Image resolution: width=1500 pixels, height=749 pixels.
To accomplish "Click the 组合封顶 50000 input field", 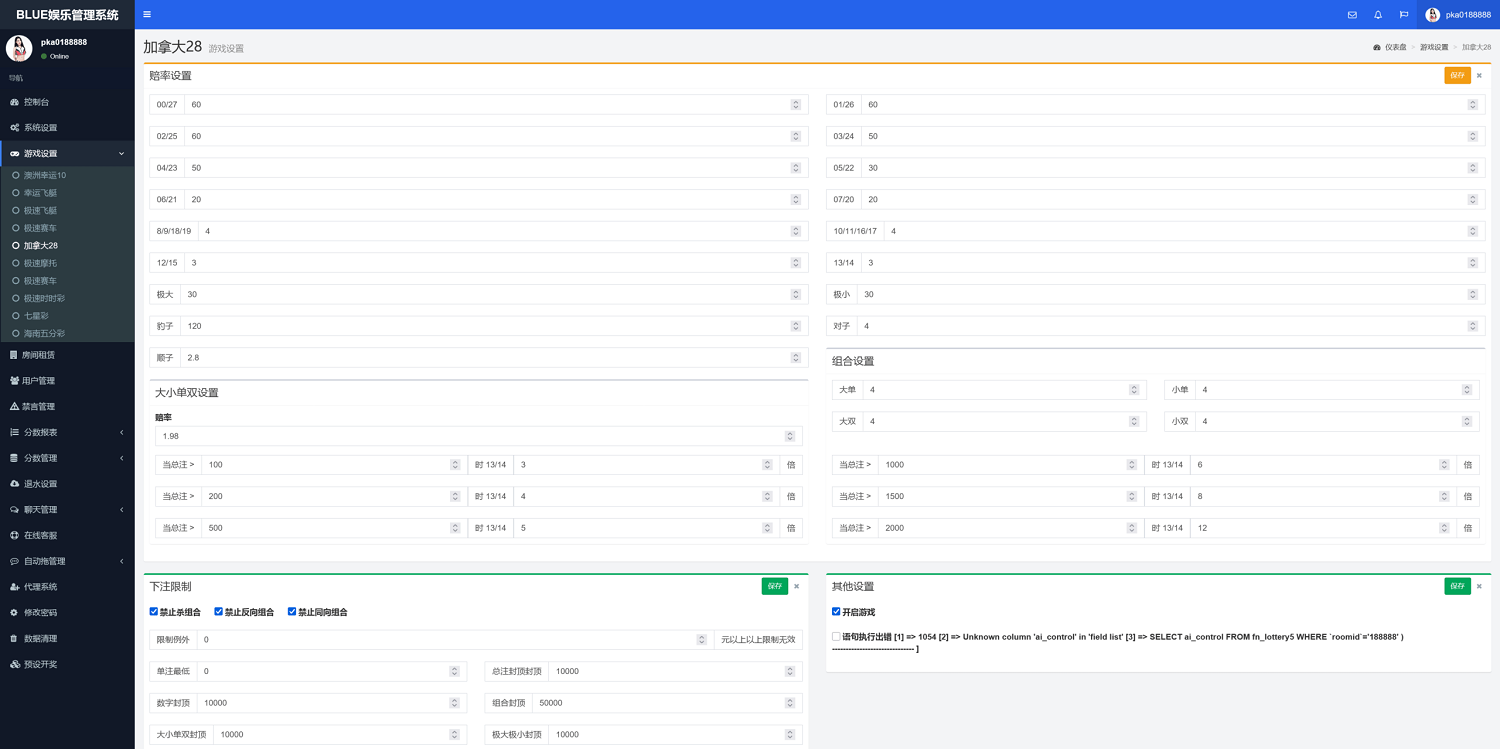I will (666, 703).
